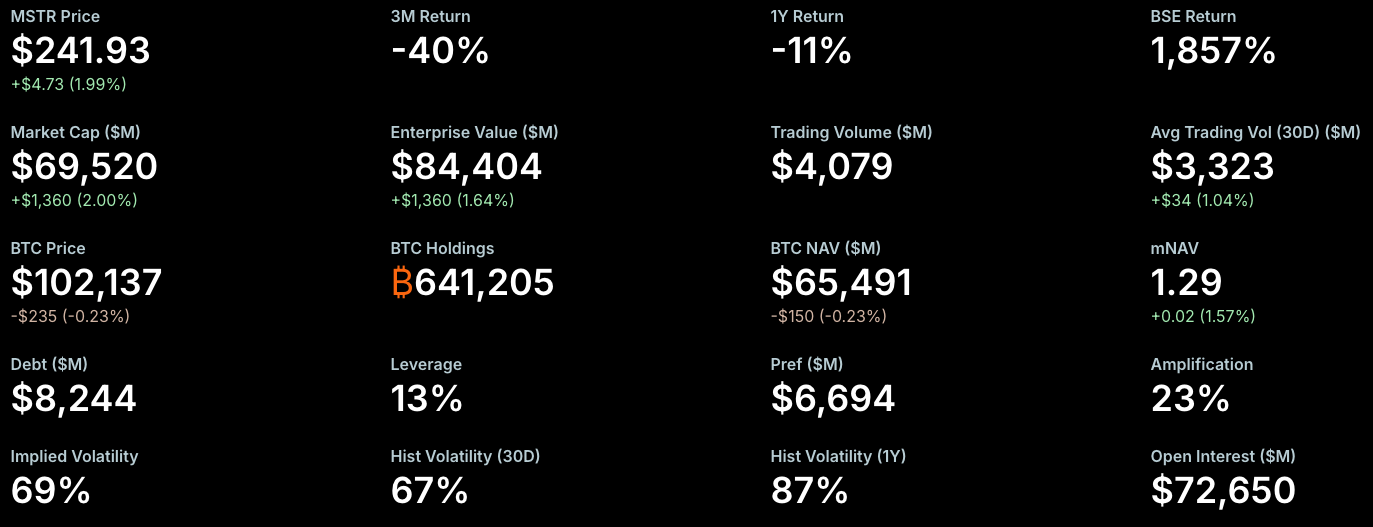Click the MSTR Price value $241.93

[x=80, y=50]
